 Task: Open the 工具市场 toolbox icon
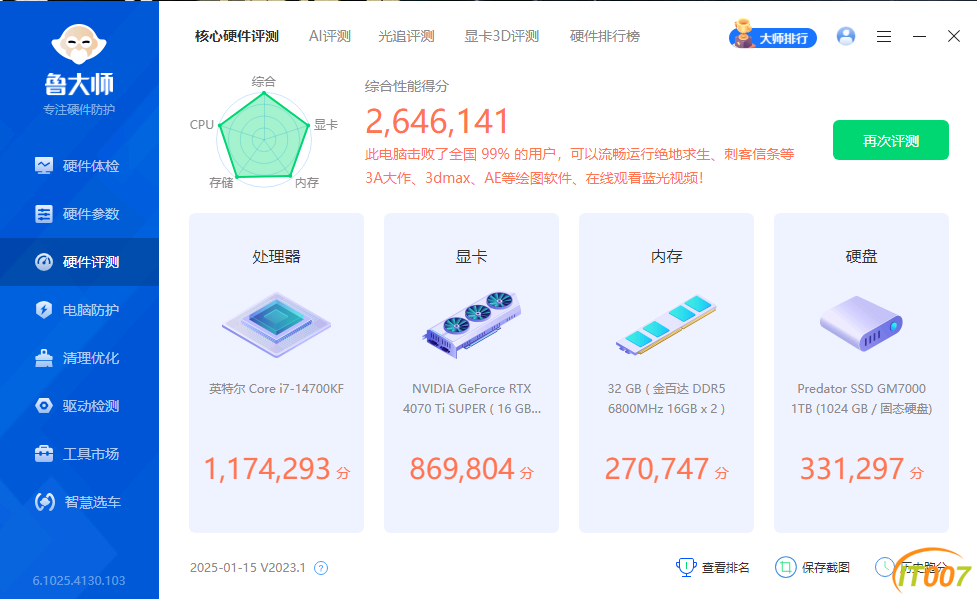point(44,454)
